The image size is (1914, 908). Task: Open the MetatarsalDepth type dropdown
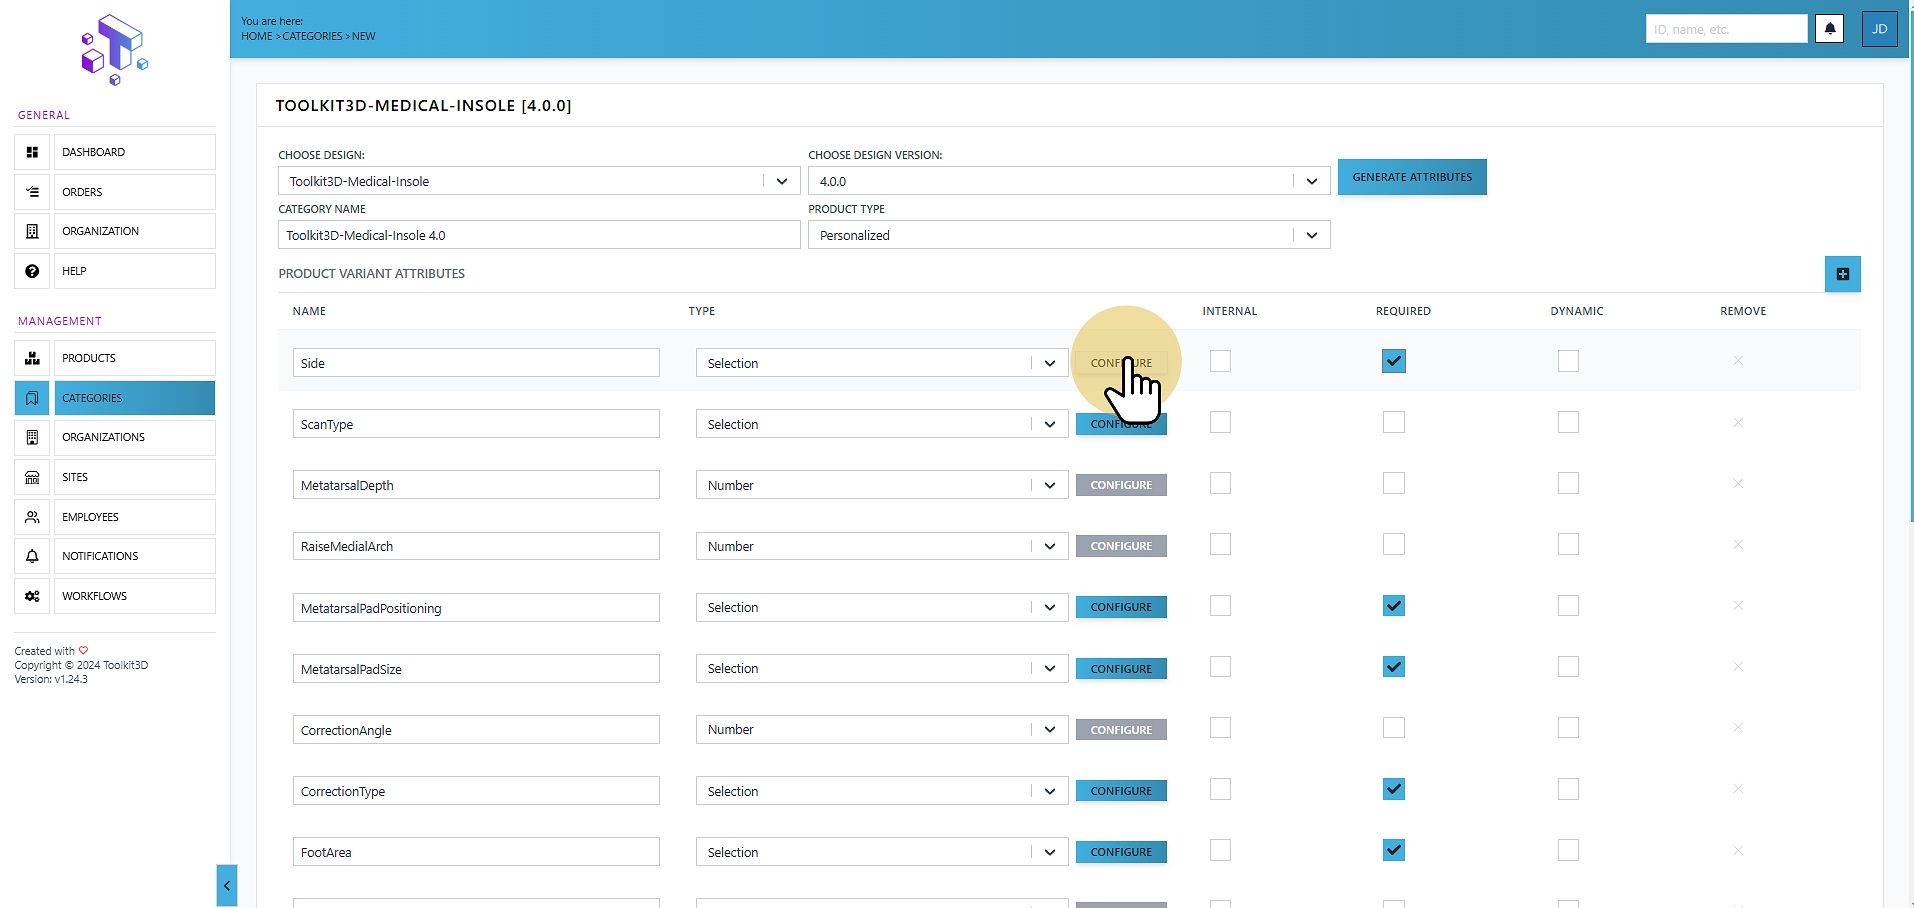click(882, 485)
